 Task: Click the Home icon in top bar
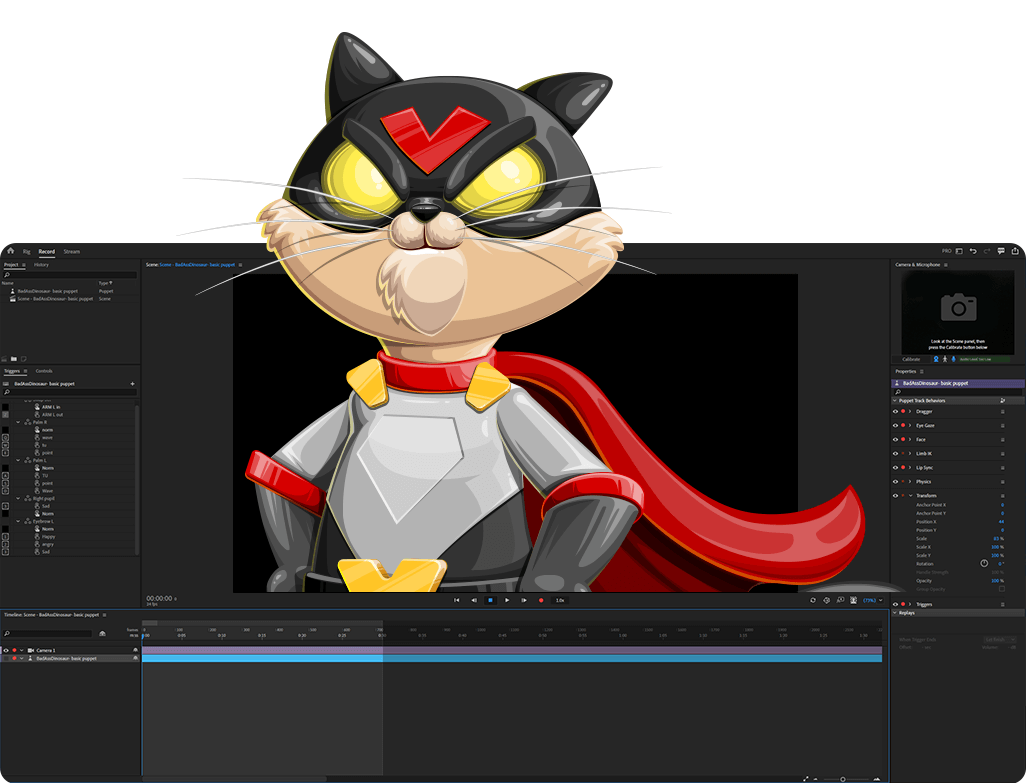(x=10, y=251)
